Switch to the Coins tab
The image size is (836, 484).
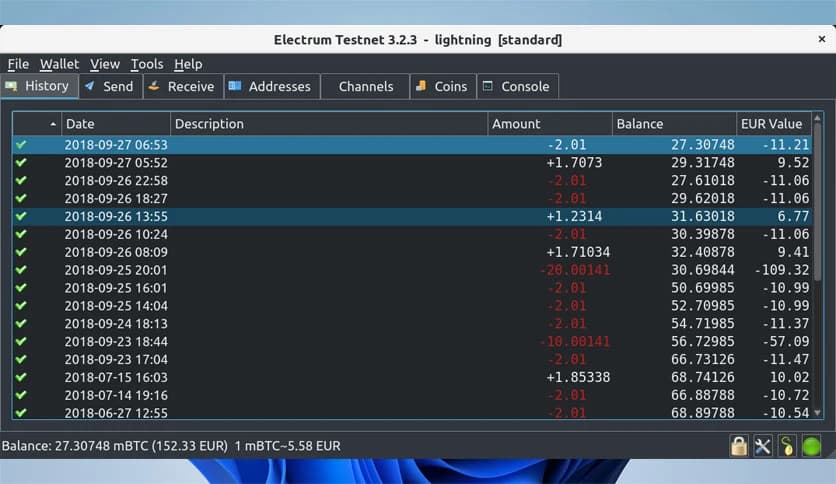pos(443,86)
